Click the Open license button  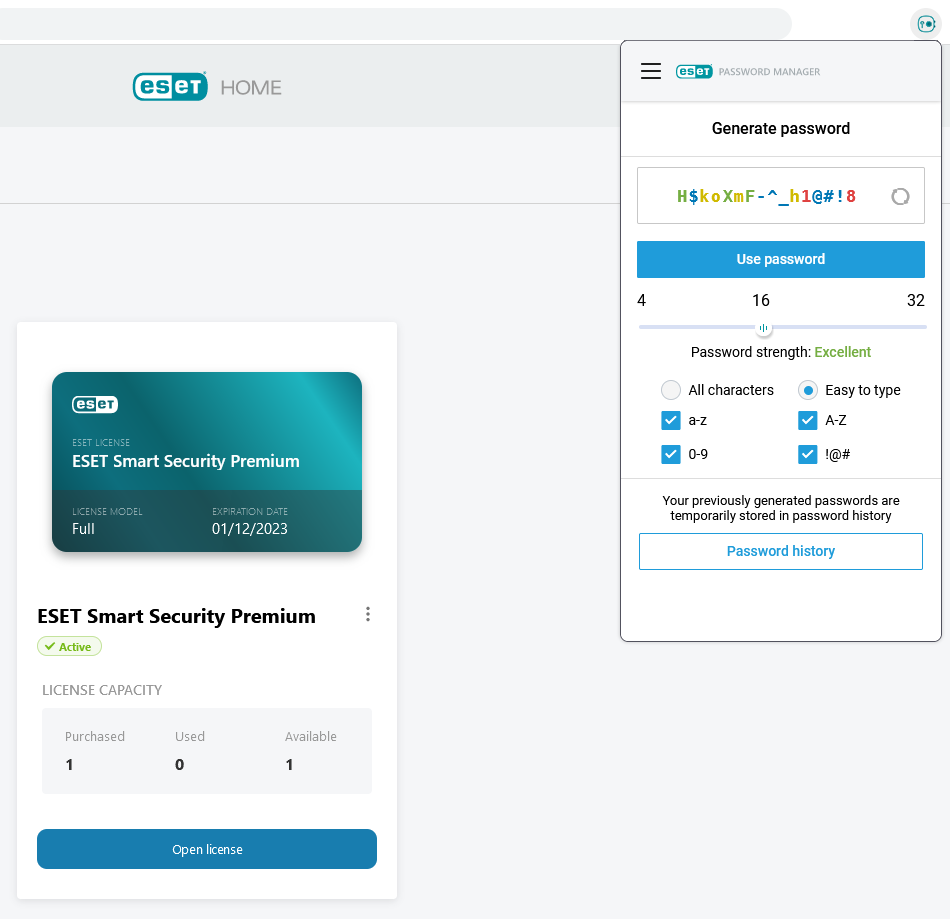click(207, 849)
